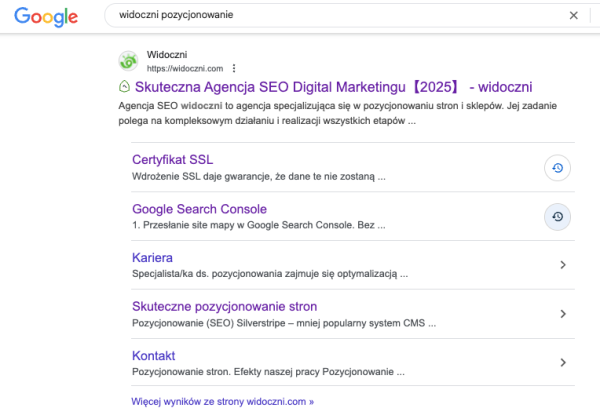The height and width of the screenshot is (419, 600).
Task: Click the https://widoczni.com URL text
Action: click(x=185, y=68)
